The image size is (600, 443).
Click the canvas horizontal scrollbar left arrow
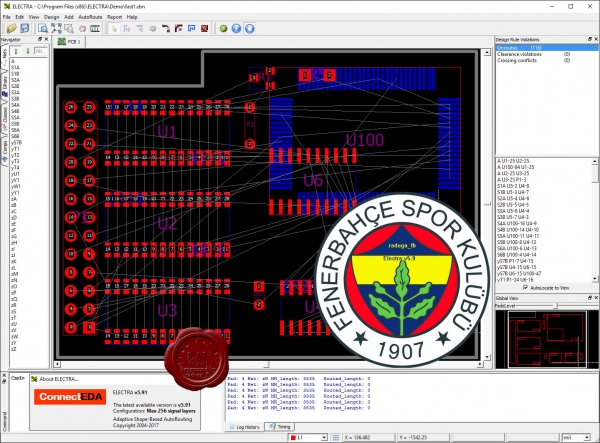[57, 364]
